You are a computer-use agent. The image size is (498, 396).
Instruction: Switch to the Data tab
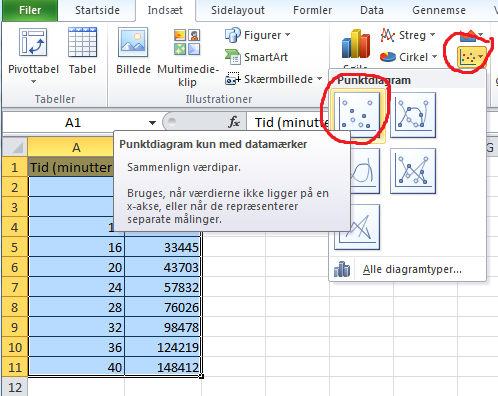pyautogui.click(x=372, y=10)
